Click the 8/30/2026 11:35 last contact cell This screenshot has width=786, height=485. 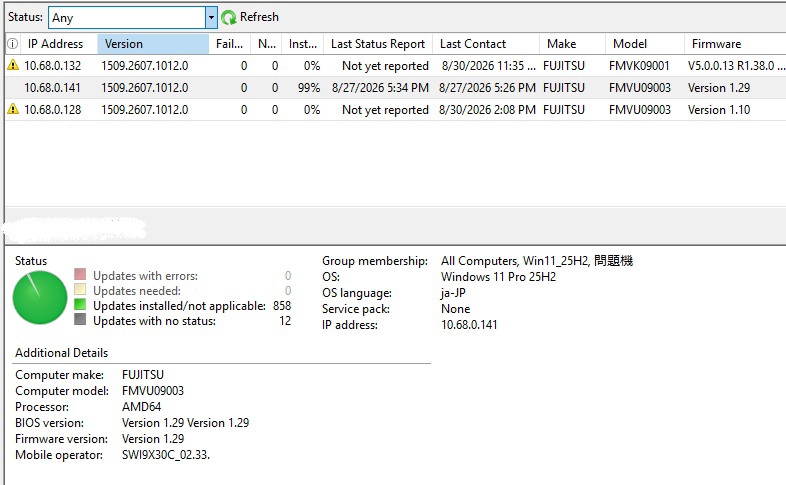click(488, 66)
